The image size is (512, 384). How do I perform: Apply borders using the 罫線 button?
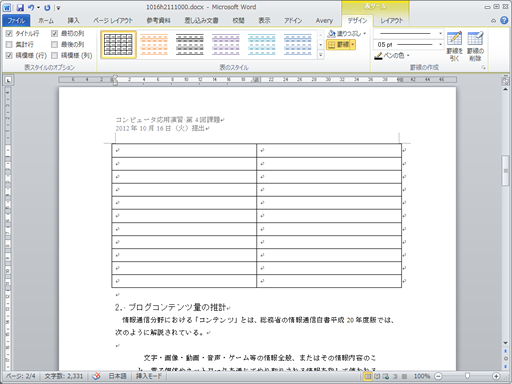click(338, 44)
